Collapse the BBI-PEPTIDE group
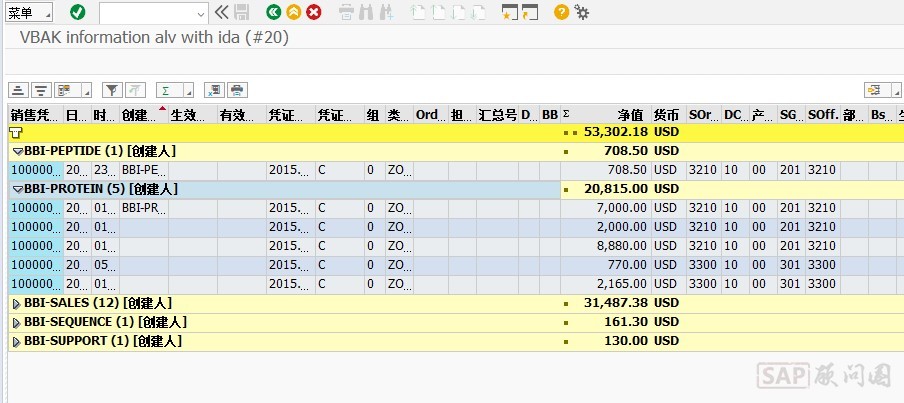904x403 pixels. point(17,151)
